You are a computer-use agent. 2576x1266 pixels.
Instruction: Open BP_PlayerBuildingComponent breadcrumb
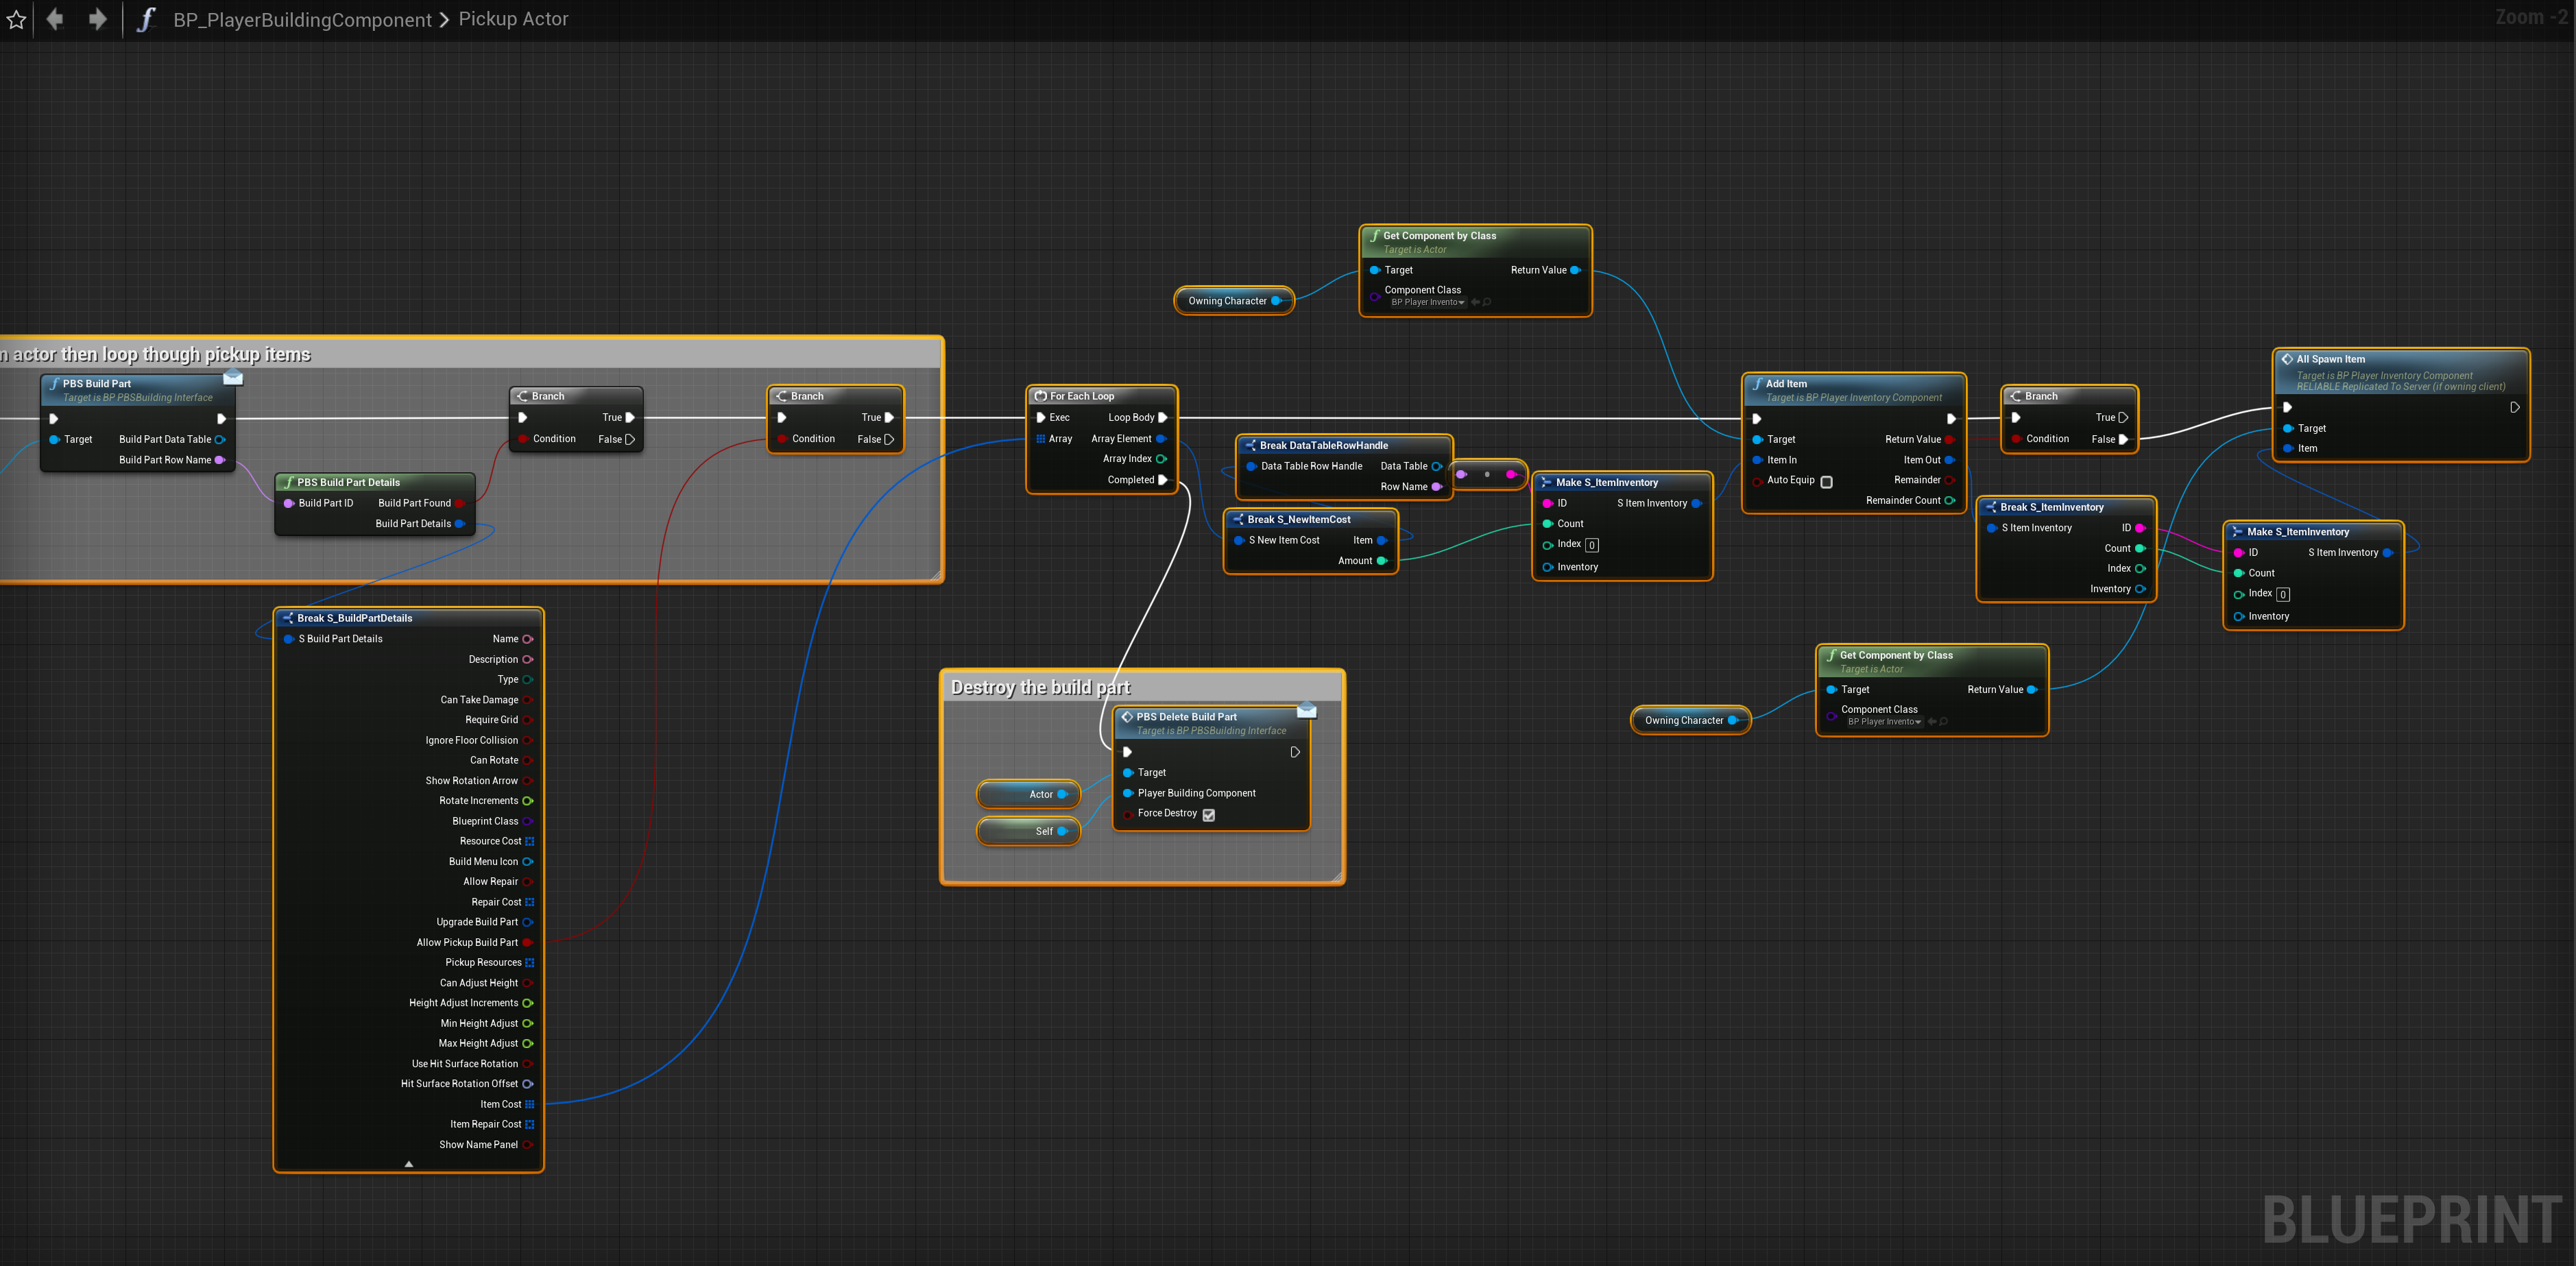tap(302, 19)
